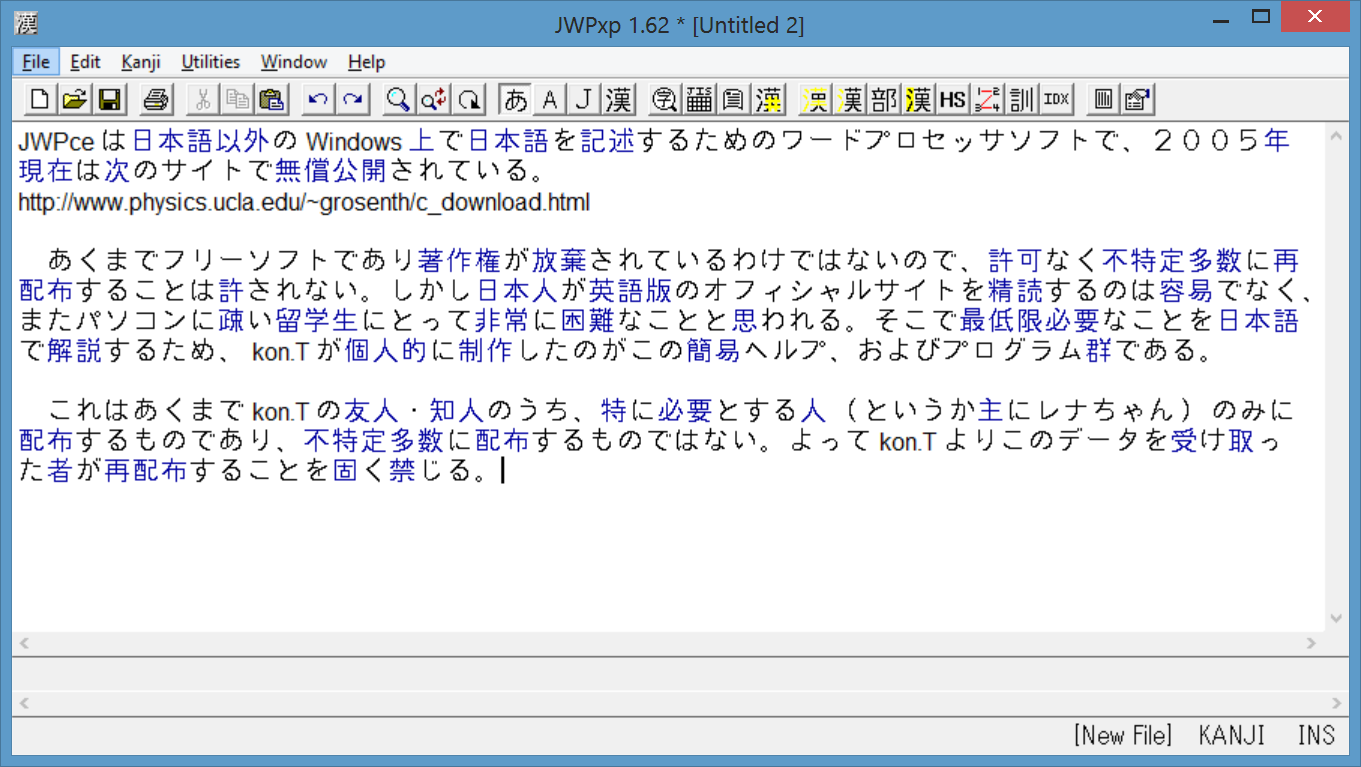Screen dimensions: 1361x767
Task: Click "友人" in the third paragraph
Action: pyautogui.click(x=371, y=410)
